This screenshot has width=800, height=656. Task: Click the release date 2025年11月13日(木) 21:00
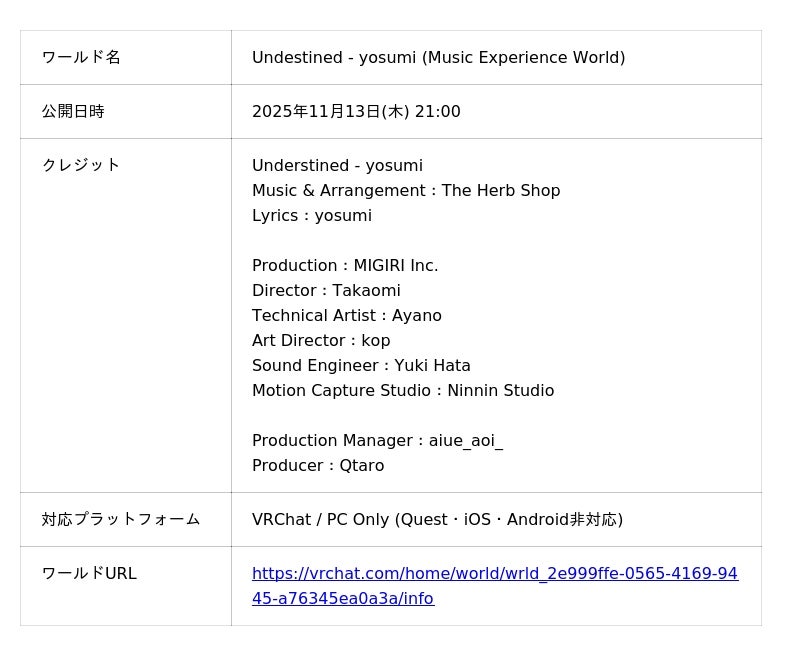click(x=356, y=111)
